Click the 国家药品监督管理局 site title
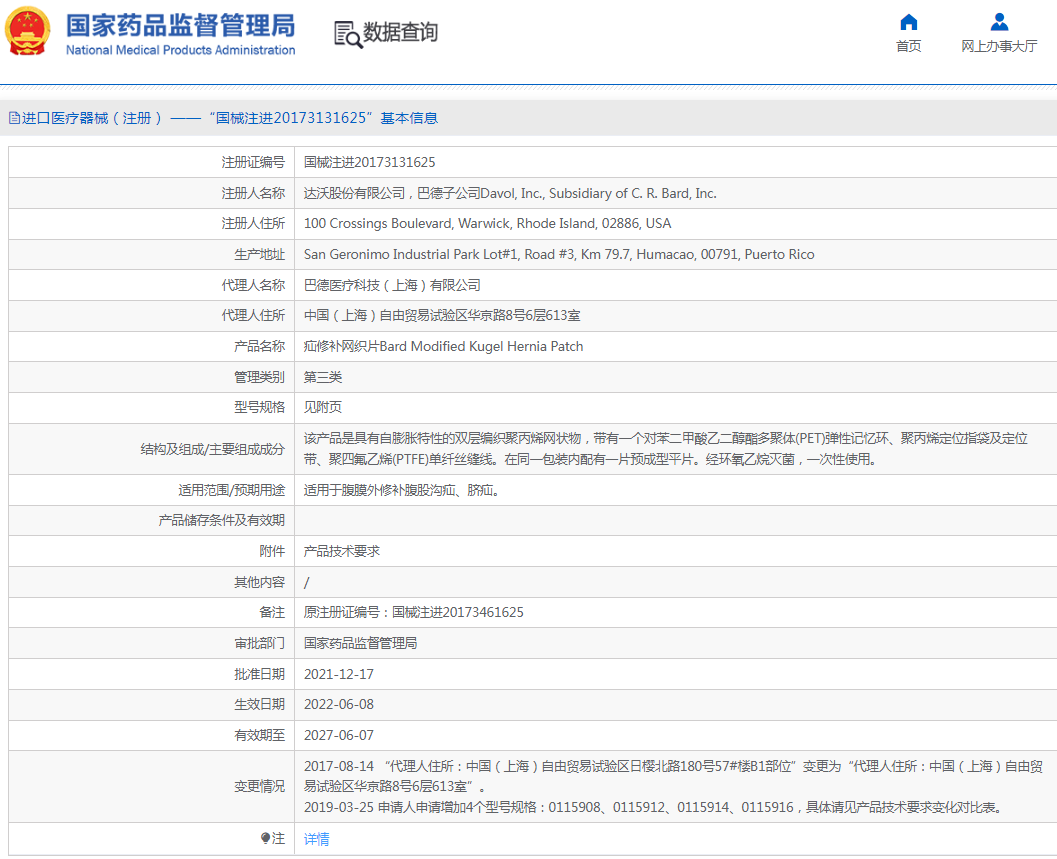The height and width of the screenshot is (859, 1057). (180, 24)
